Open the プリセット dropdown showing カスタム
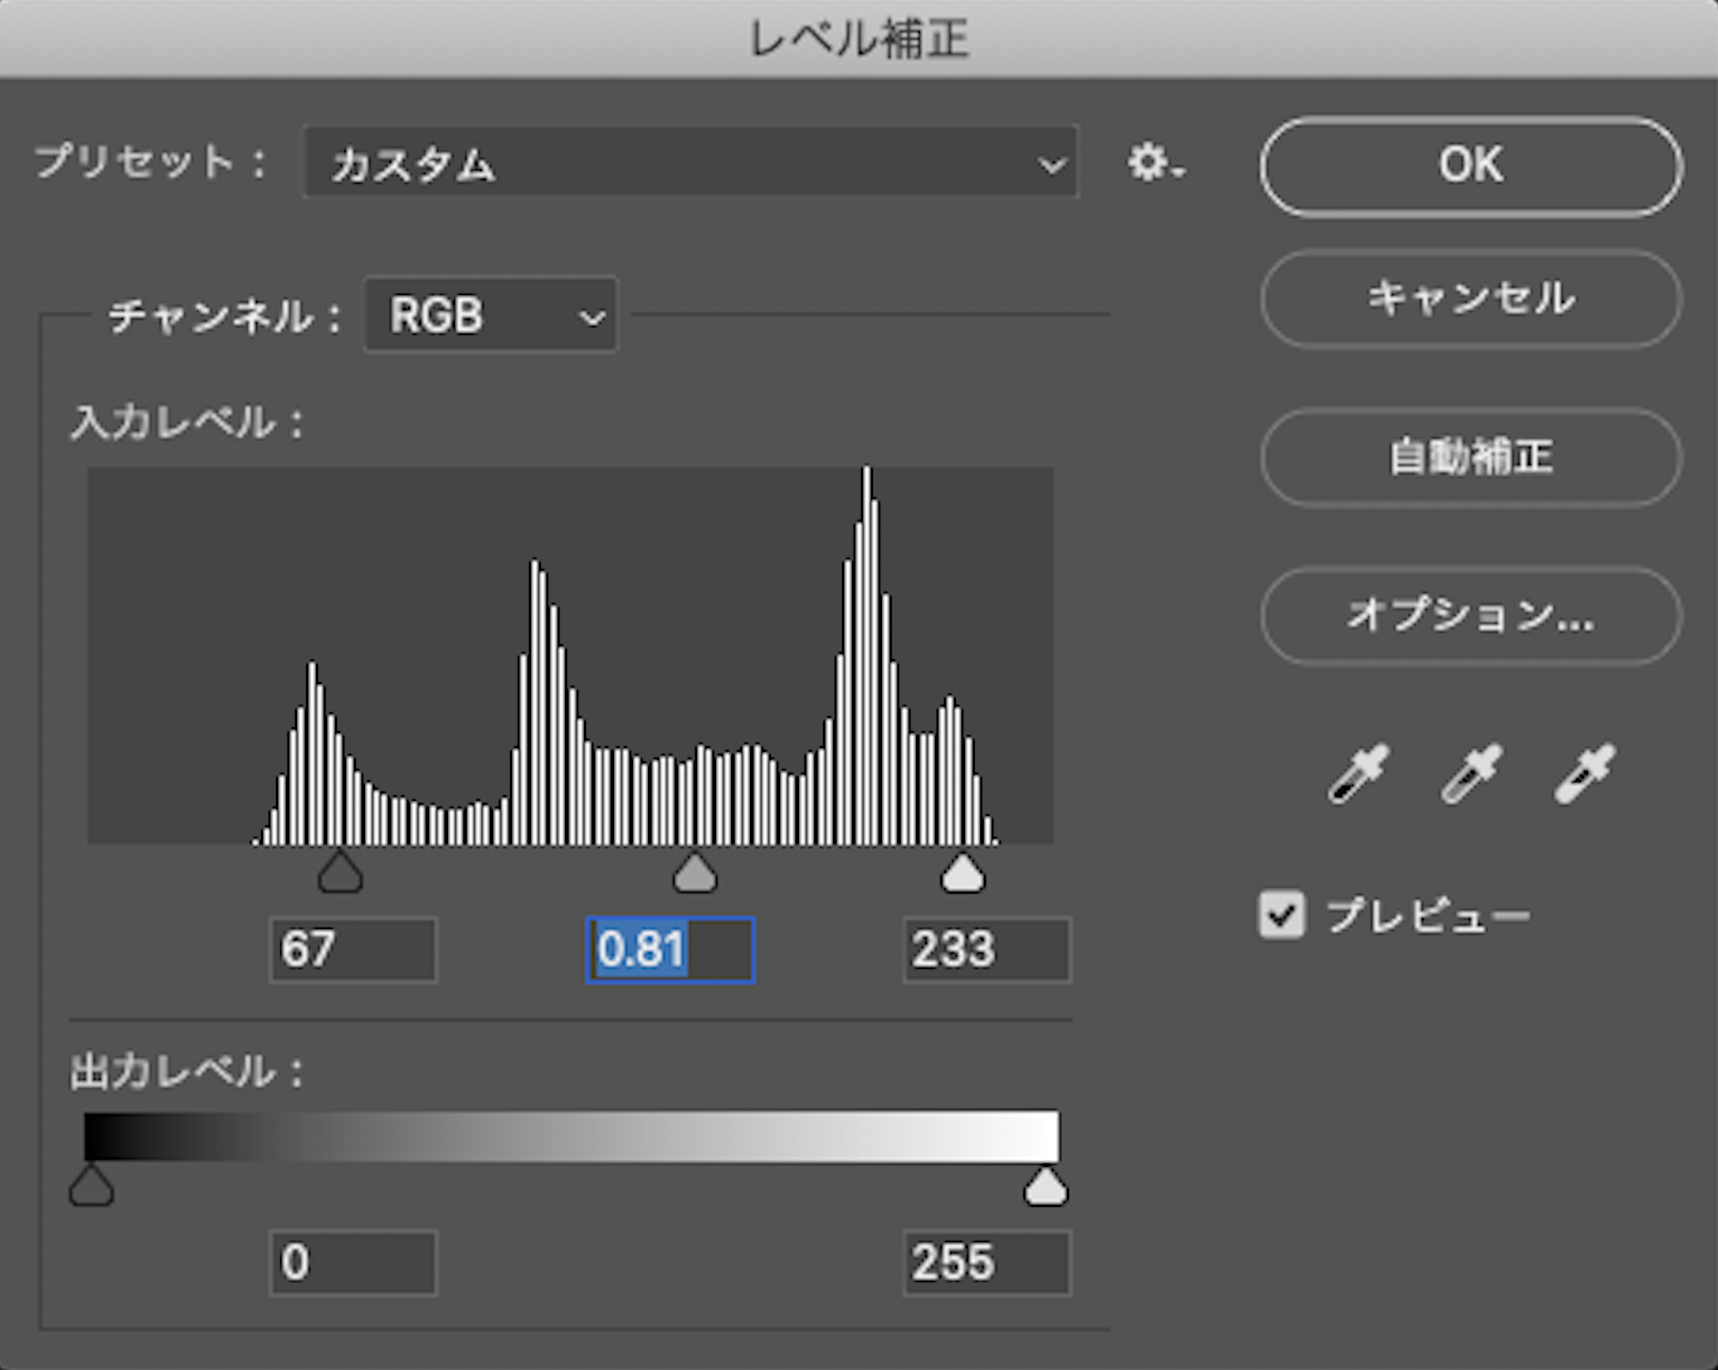This screenshot has width=1718, height=1370. point(691,163)
